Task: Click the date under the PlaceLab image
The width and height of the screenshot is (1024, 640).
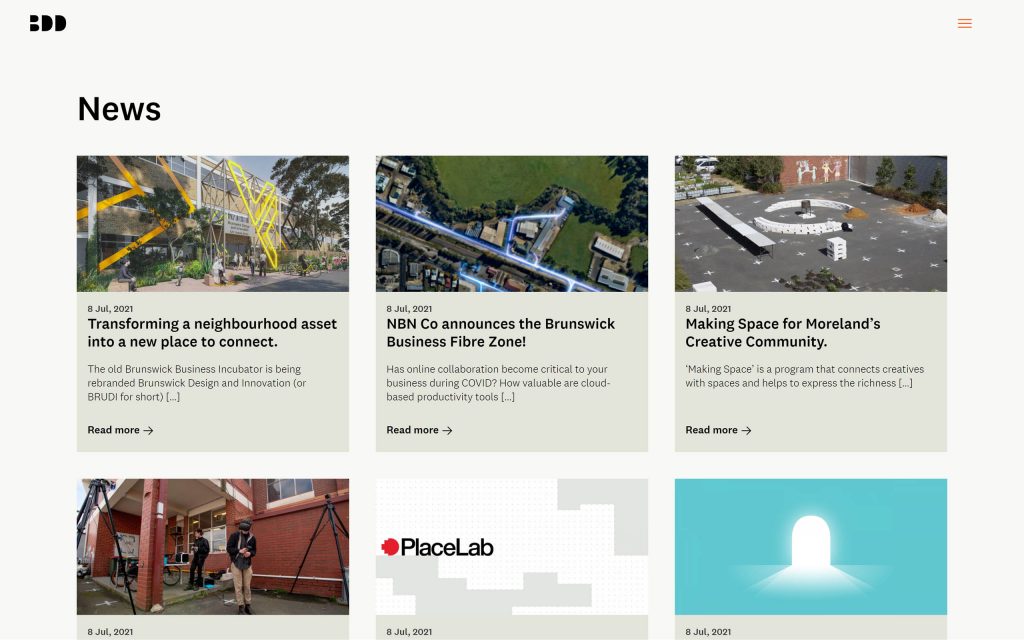Action: [409, 632]
